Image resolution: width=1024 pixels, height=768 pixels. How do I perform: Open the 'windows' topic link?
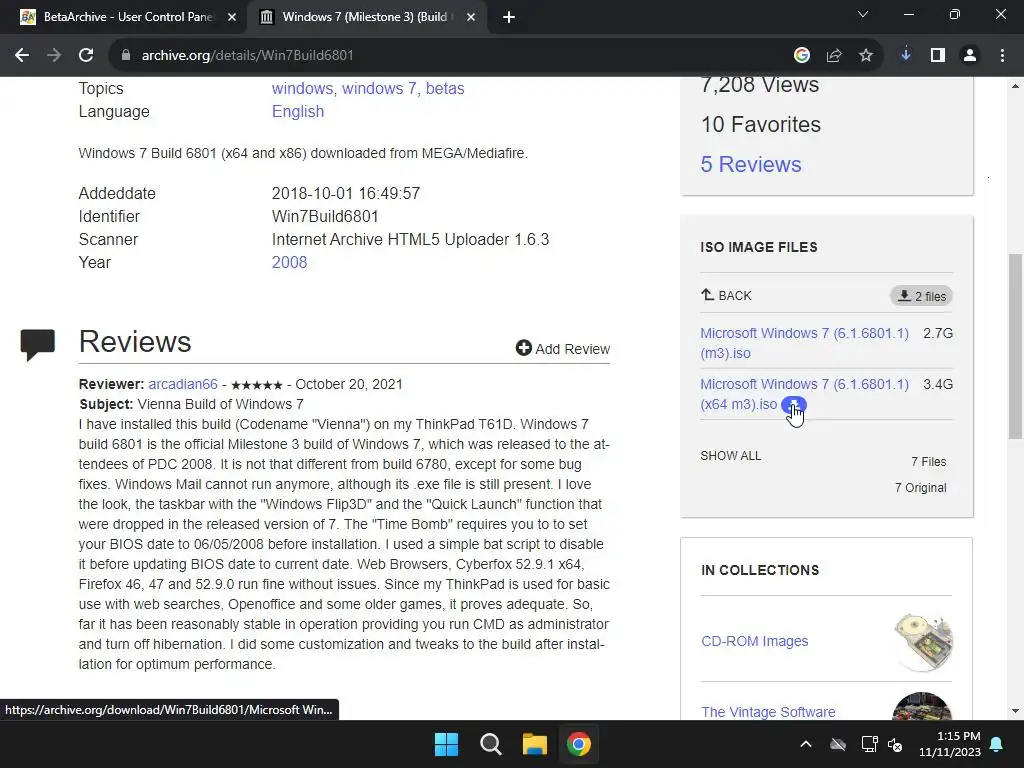302,88
